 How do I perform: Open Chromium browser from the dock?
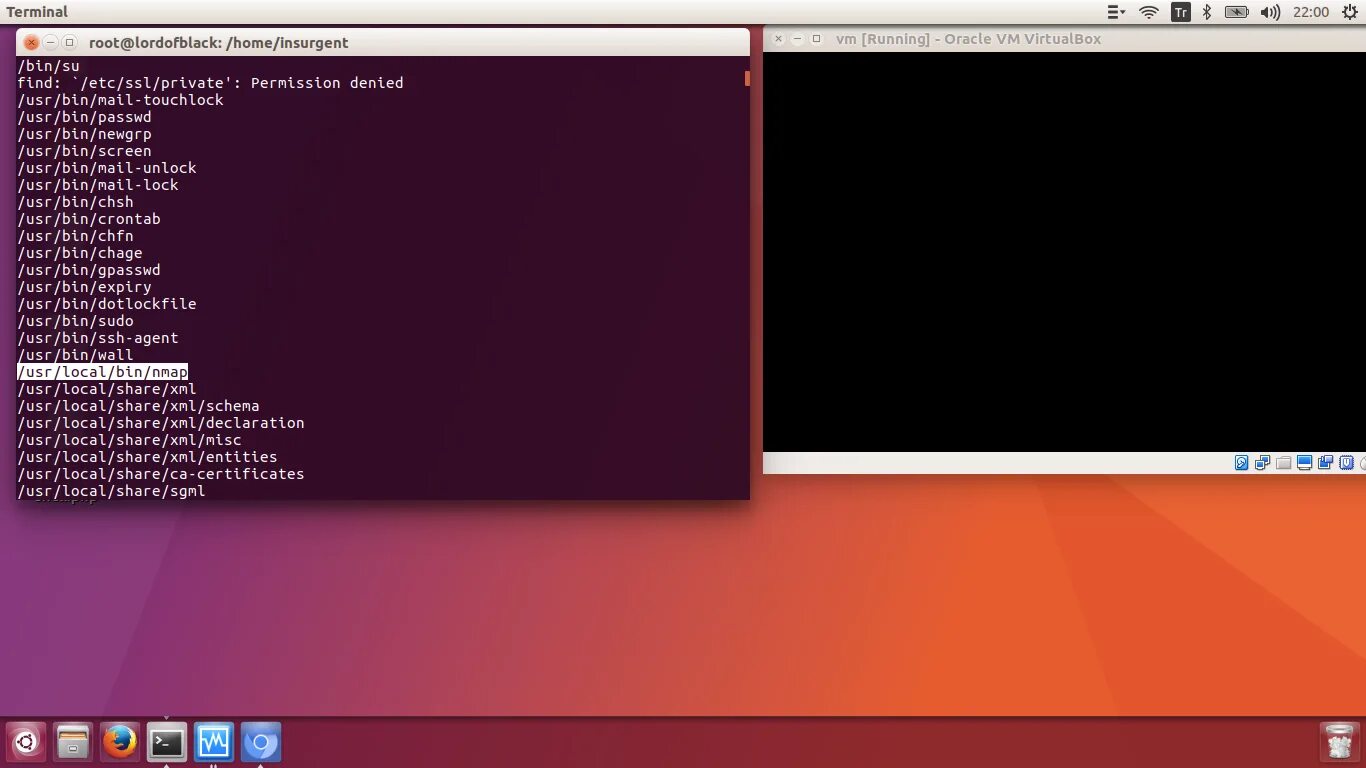[x=261, y=742]
